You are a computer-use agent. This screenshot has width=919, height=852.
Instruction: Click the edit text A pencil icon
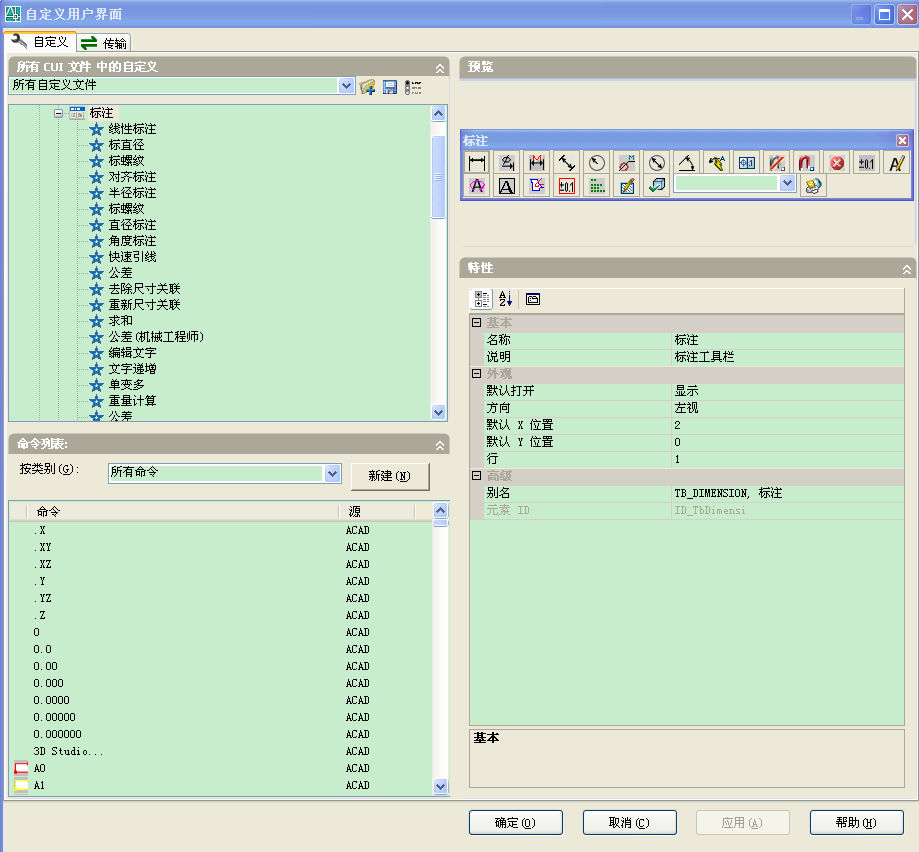897,162
